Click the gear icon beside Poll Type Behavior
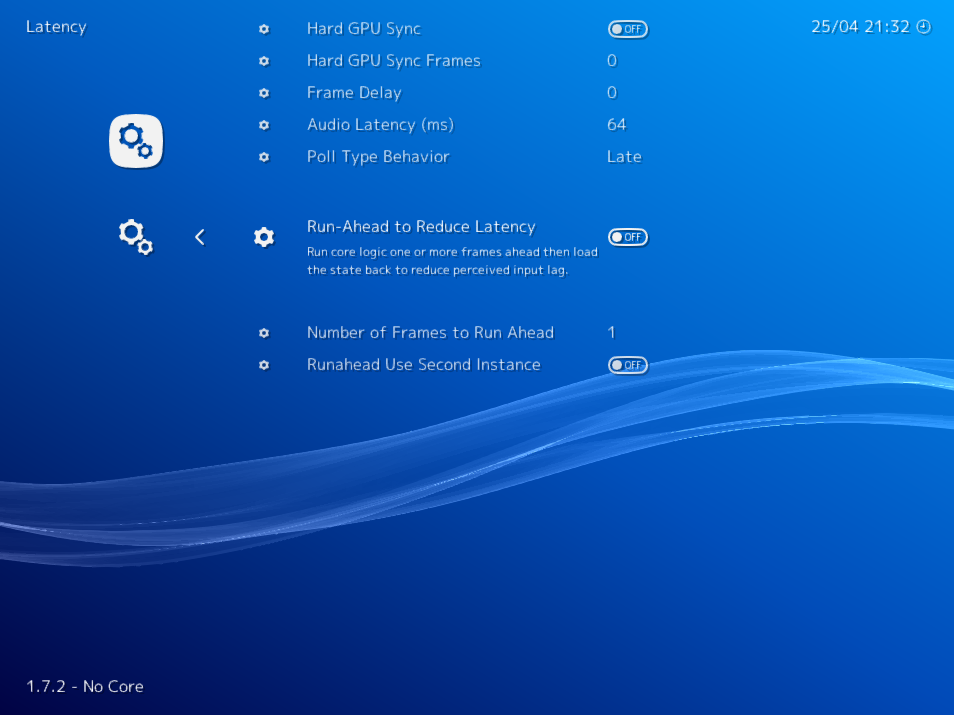Screen dimensions: 954x715 point(264,157)
